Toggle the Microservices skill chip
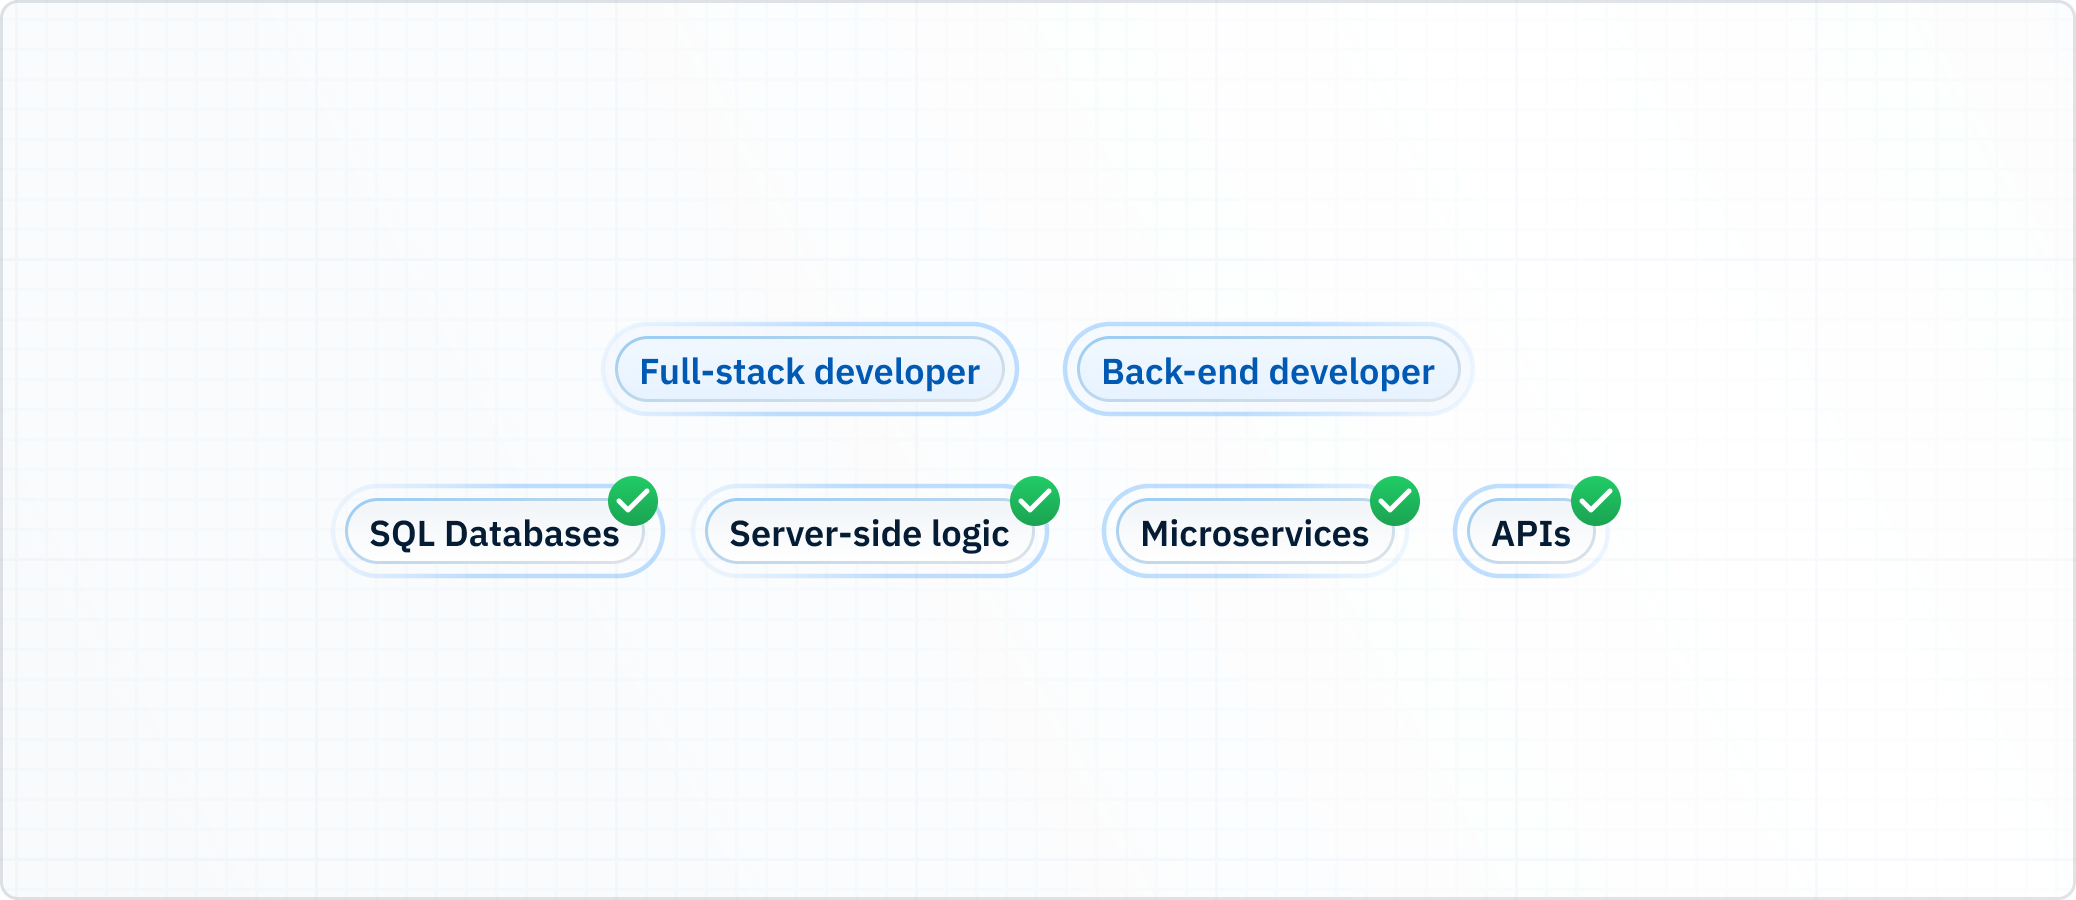The width and height of the screenshot is (2076, 900). click(x=1254, y=534)
